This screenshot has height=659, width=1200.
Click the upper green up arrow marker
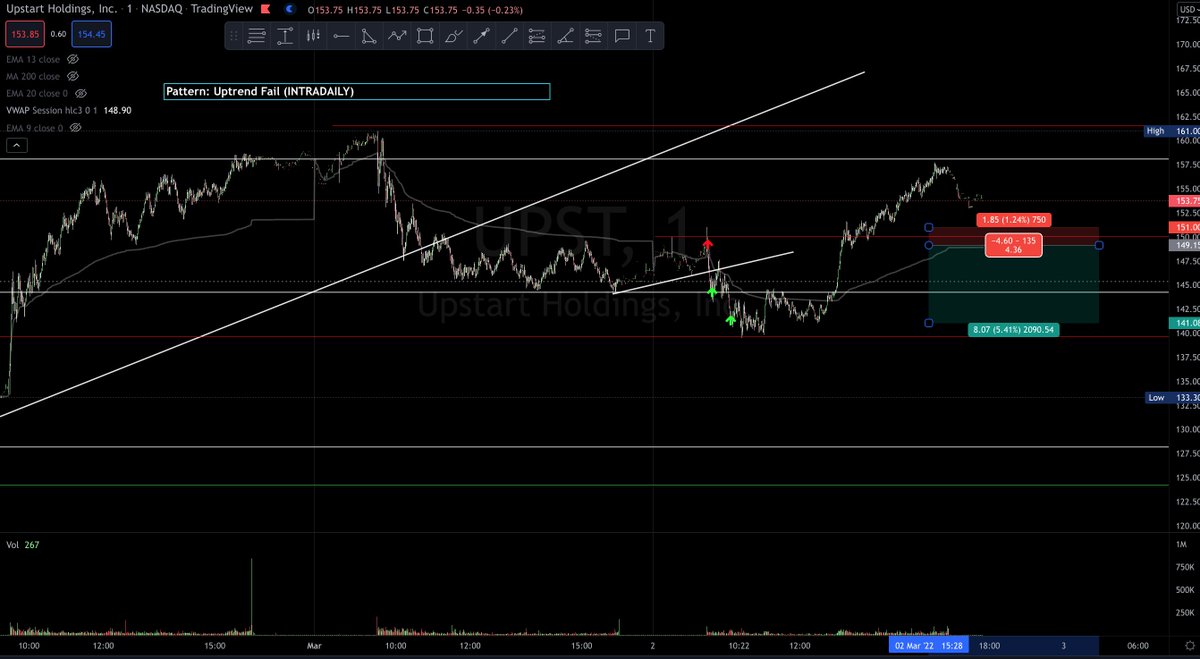pyautogui.click(x=711, y=292)
